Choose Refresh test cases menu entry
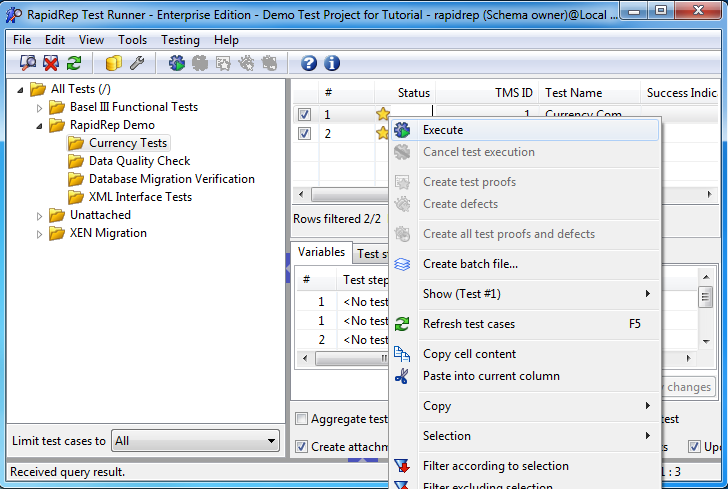 pyautogui.click(x=525, y=324)
